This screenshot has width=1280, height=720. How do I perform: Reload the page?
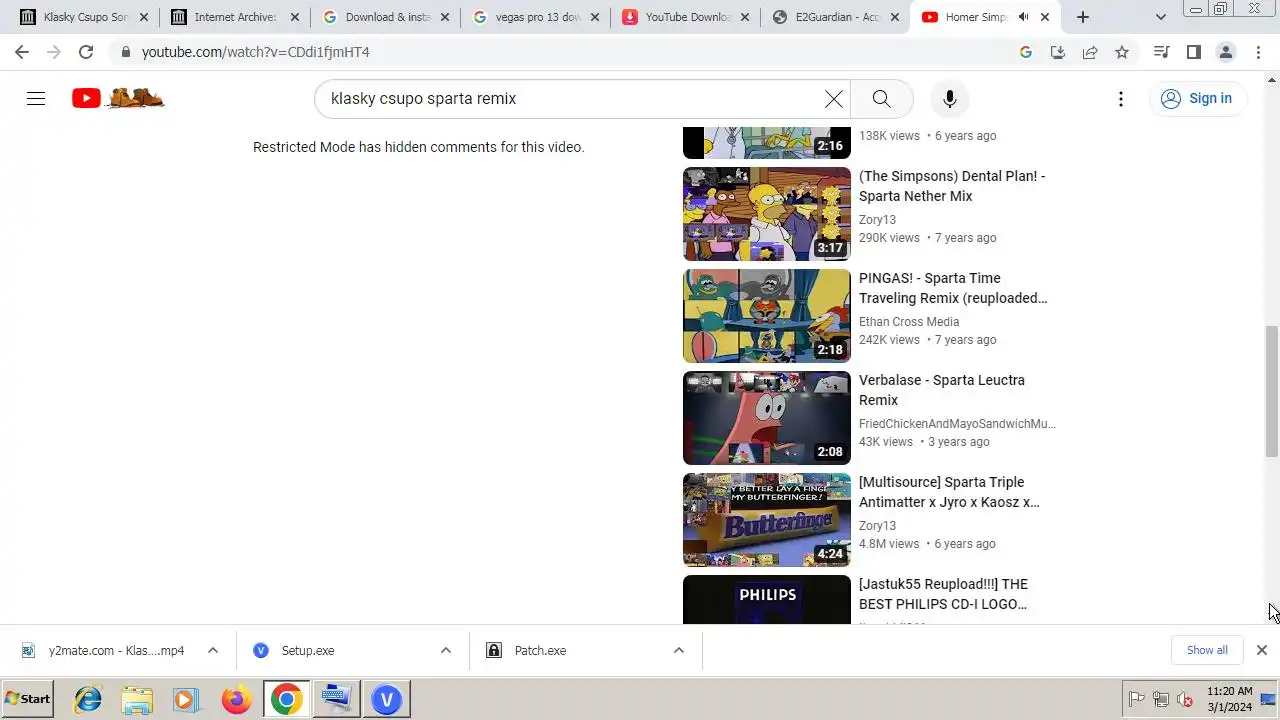pos(86,52)
